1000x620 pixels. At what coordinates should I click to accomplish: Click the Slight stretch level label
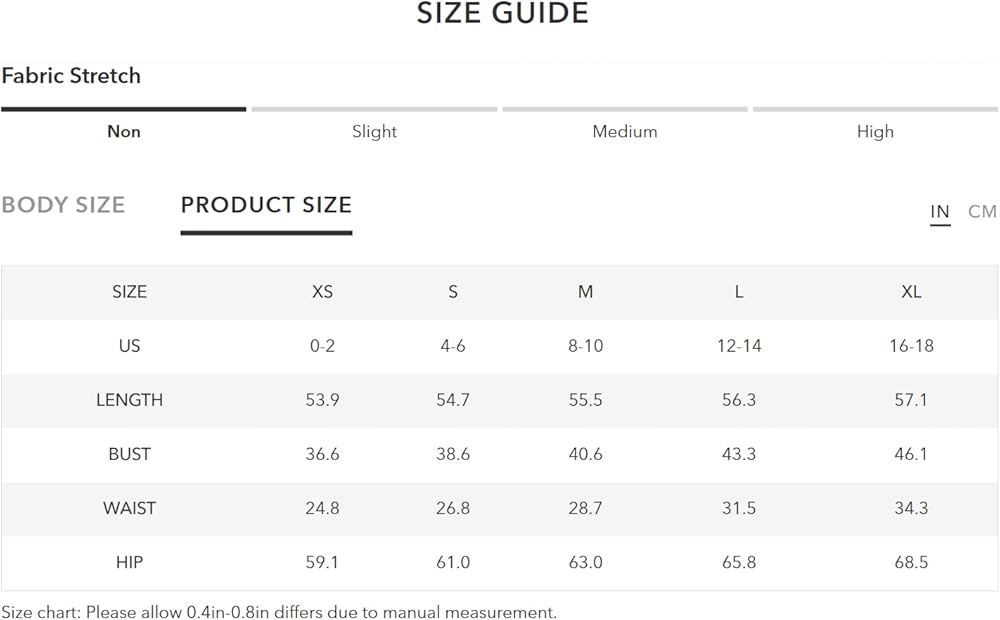coord(374,131)
